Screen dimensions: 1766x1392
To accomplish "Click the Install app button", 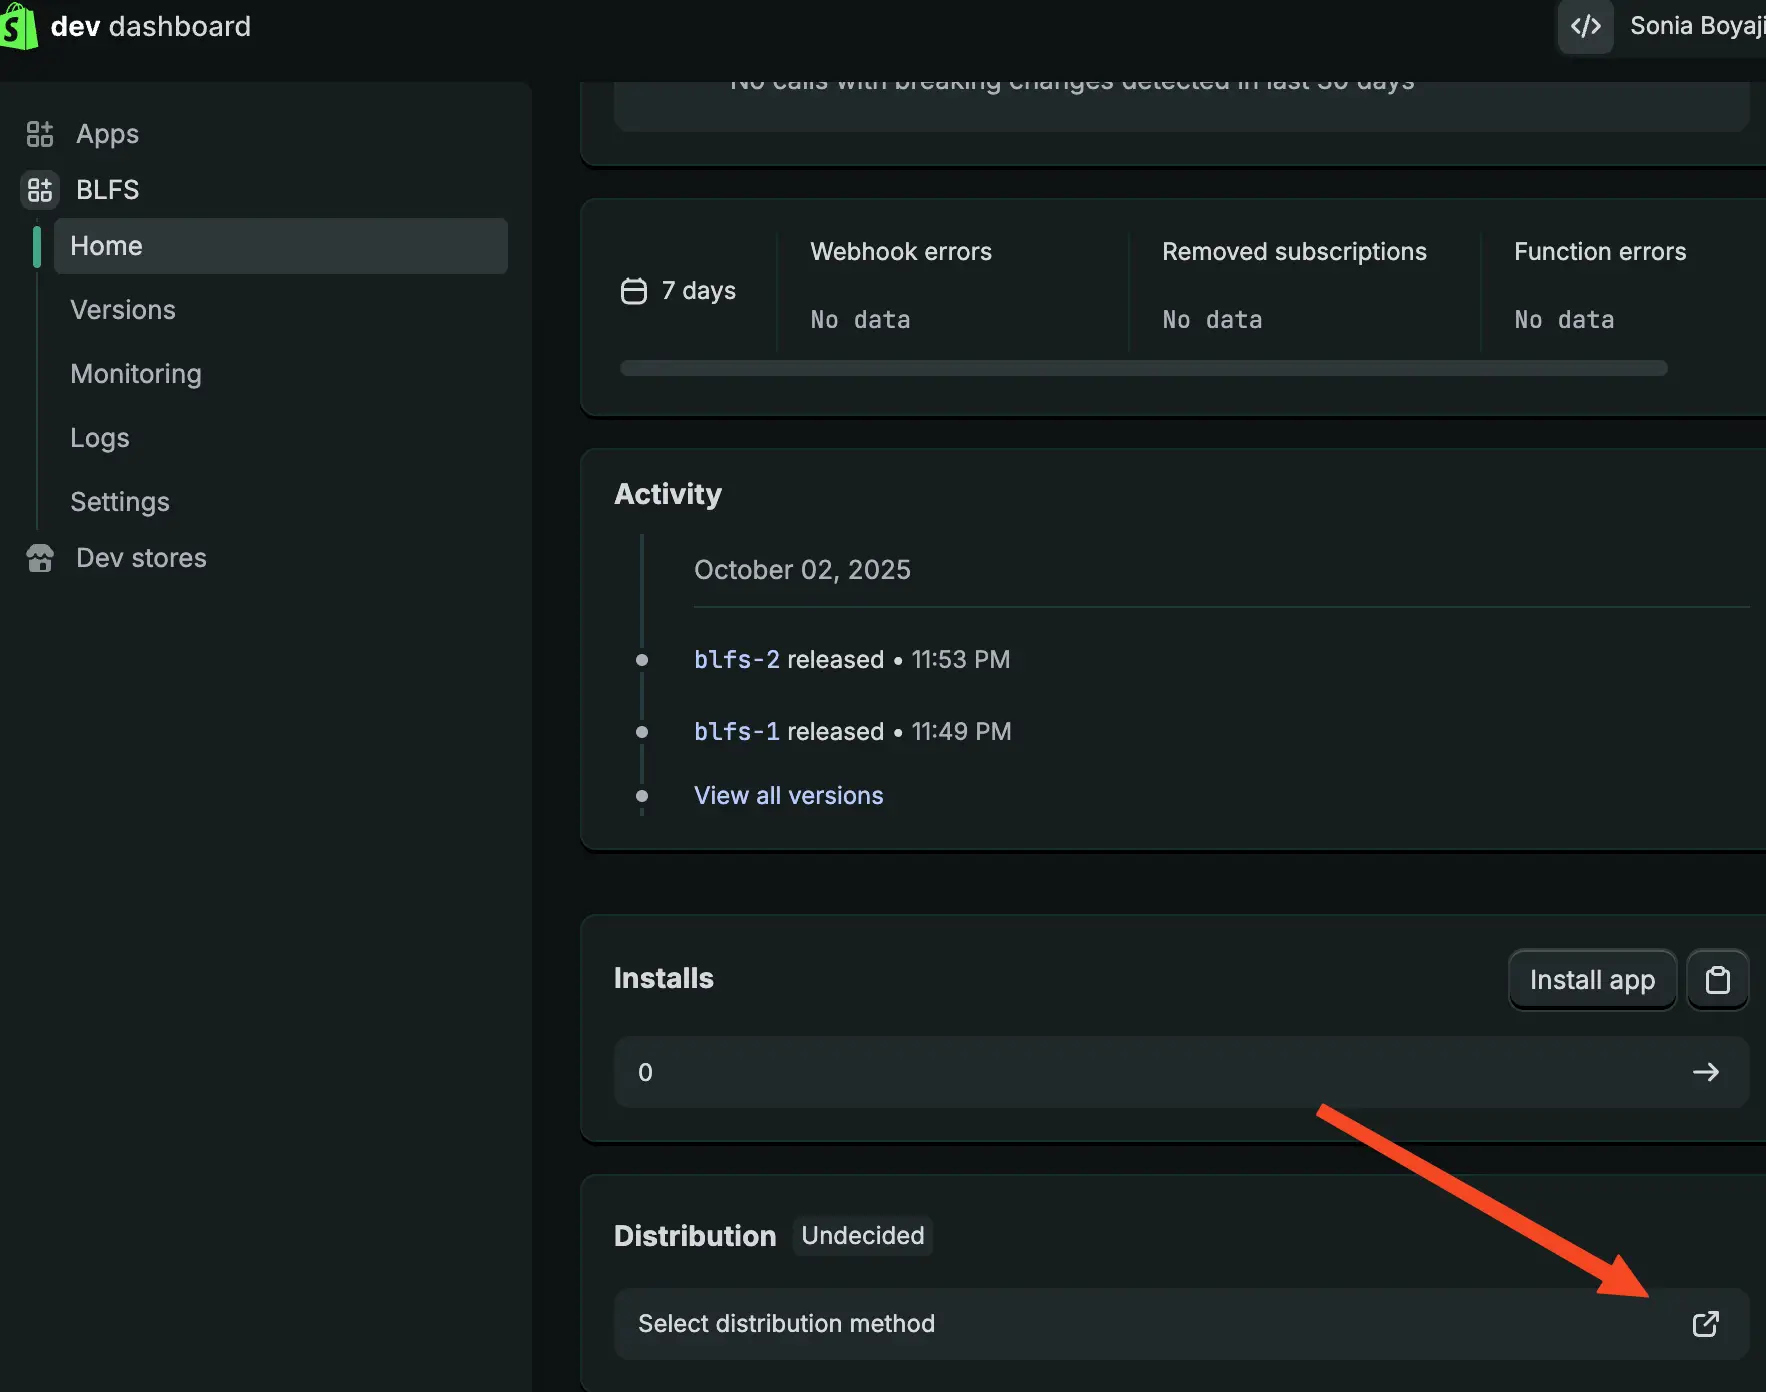I will (x=1592, y=980).
